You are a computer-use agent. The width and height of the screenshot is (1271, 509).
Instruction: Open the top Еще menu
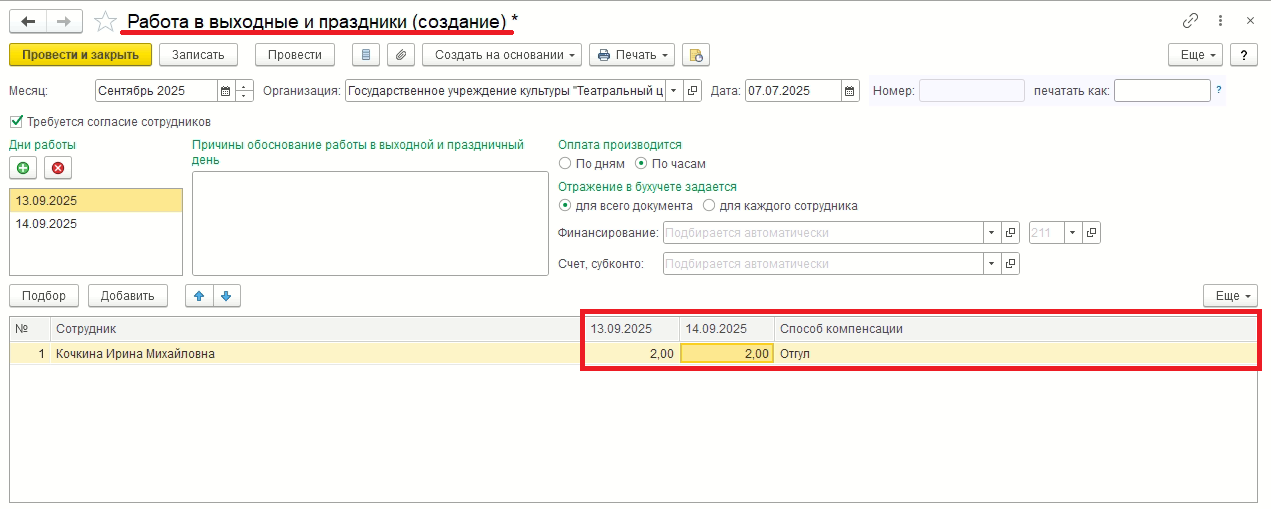click(x=1196, y=55)
